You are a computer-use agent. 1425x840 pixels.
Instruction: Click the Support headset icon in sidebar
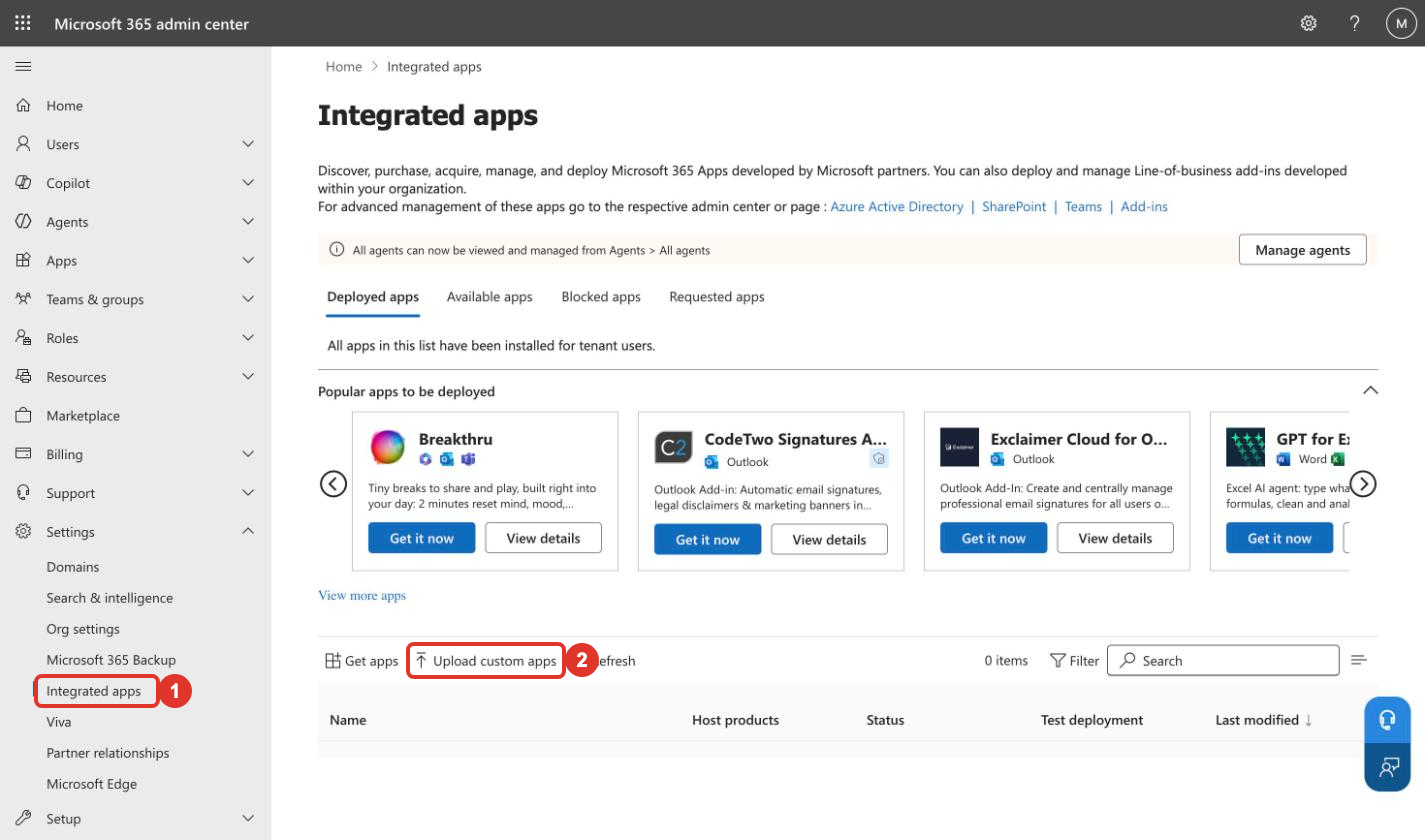24,493
